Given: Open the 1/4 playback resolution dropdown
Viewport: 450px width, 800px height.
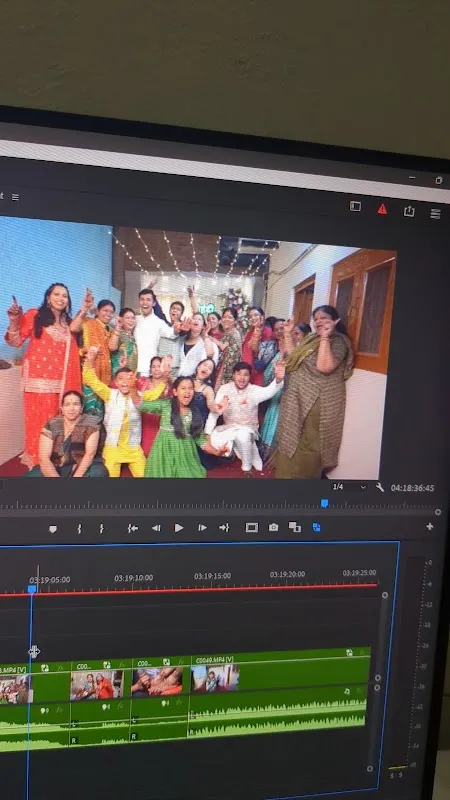Looking at the screenshot, I should pos(349,487).
